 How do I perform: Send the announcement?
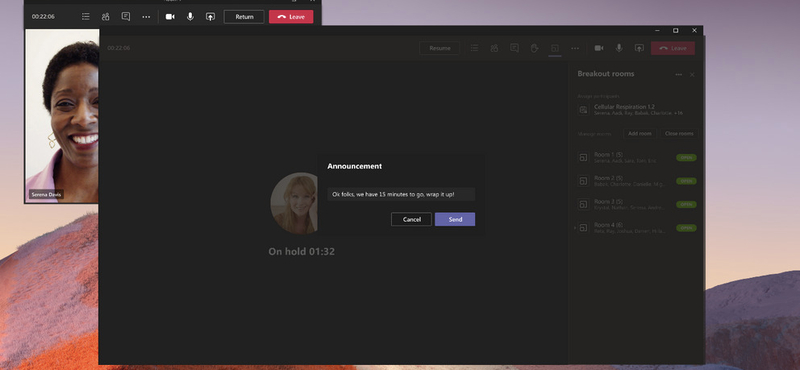click(455, 219)
